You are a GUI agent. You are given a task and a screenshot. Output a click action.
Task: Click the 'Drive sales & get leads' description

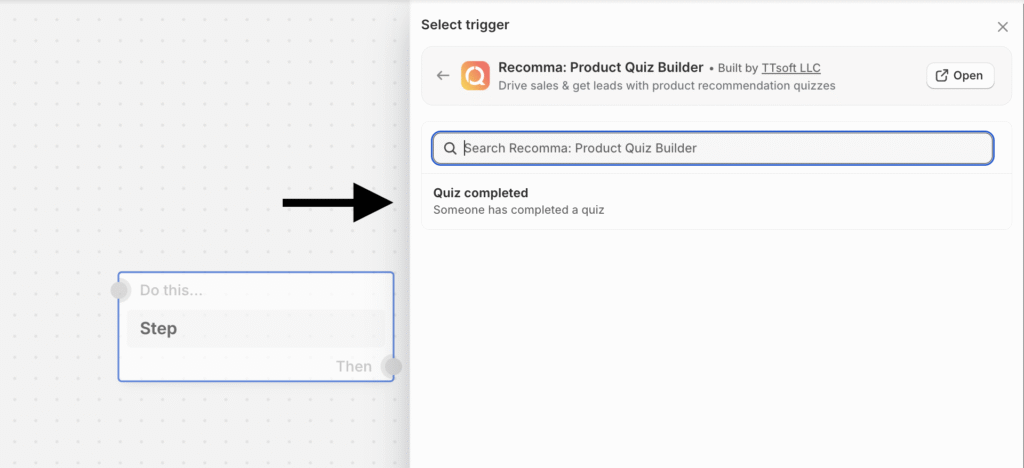[x=667, y=86]
